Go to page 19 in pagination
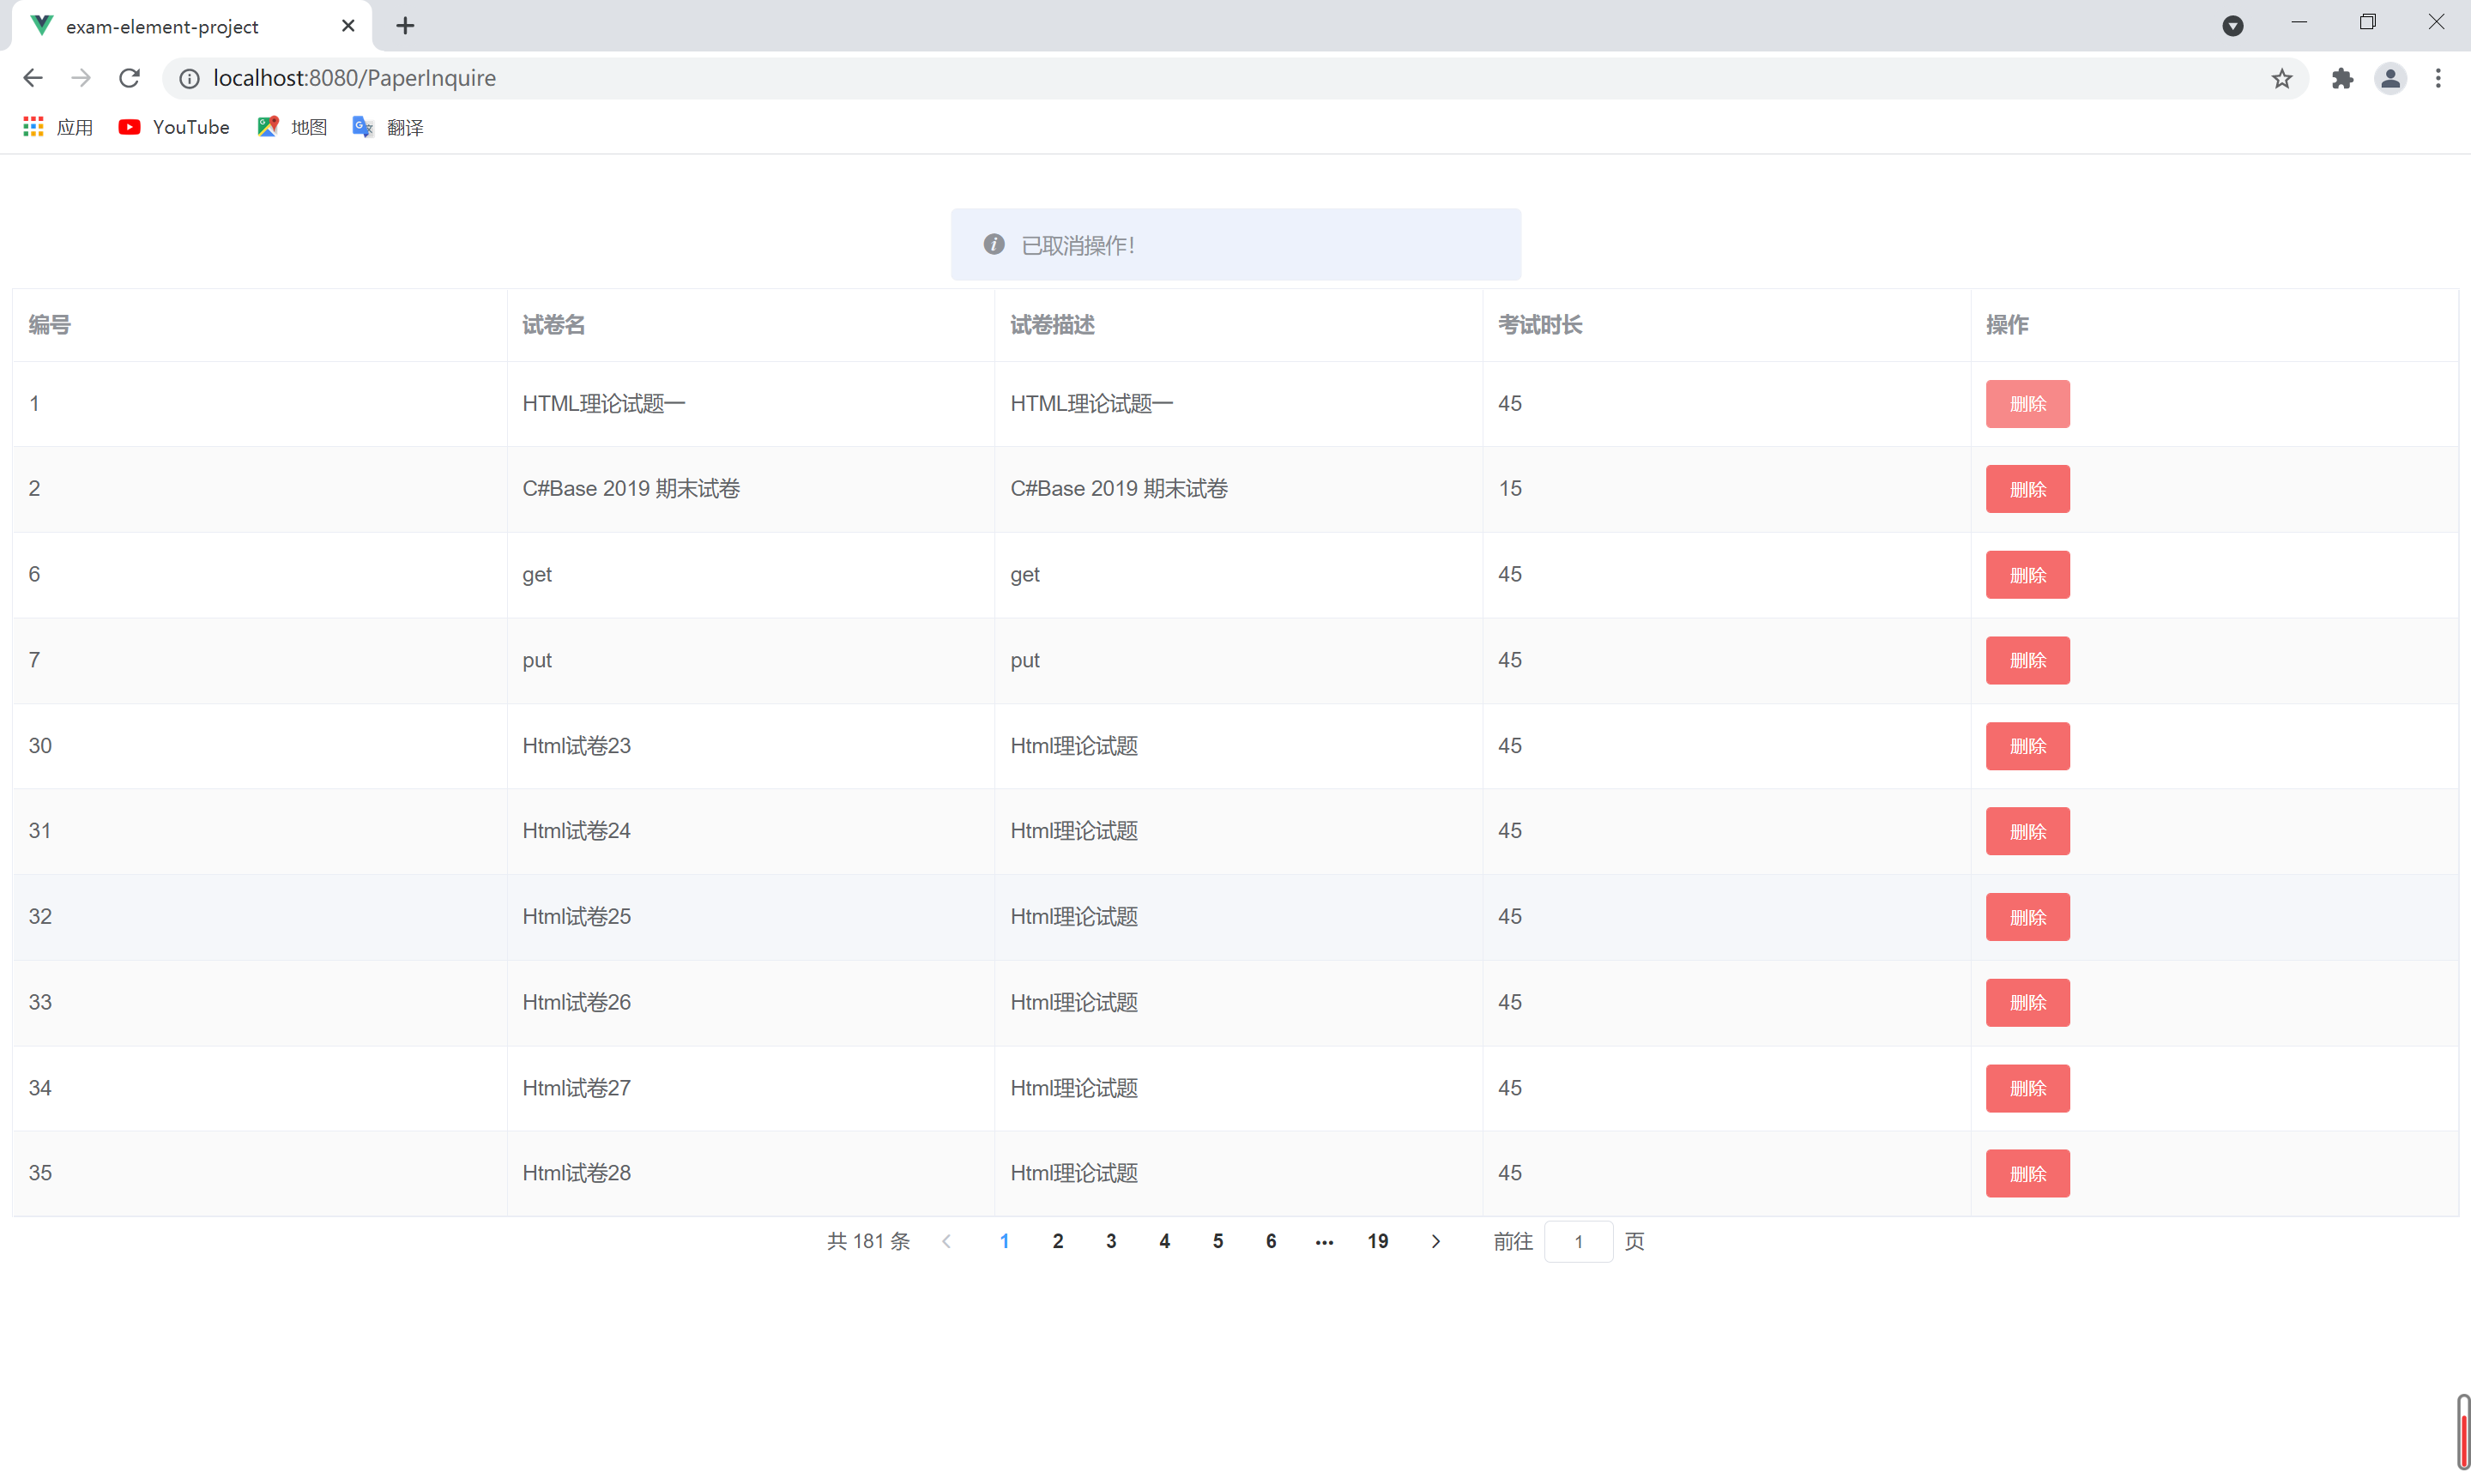The width and height of the screenshot is (2471, 1484). click(1377, 1241)
